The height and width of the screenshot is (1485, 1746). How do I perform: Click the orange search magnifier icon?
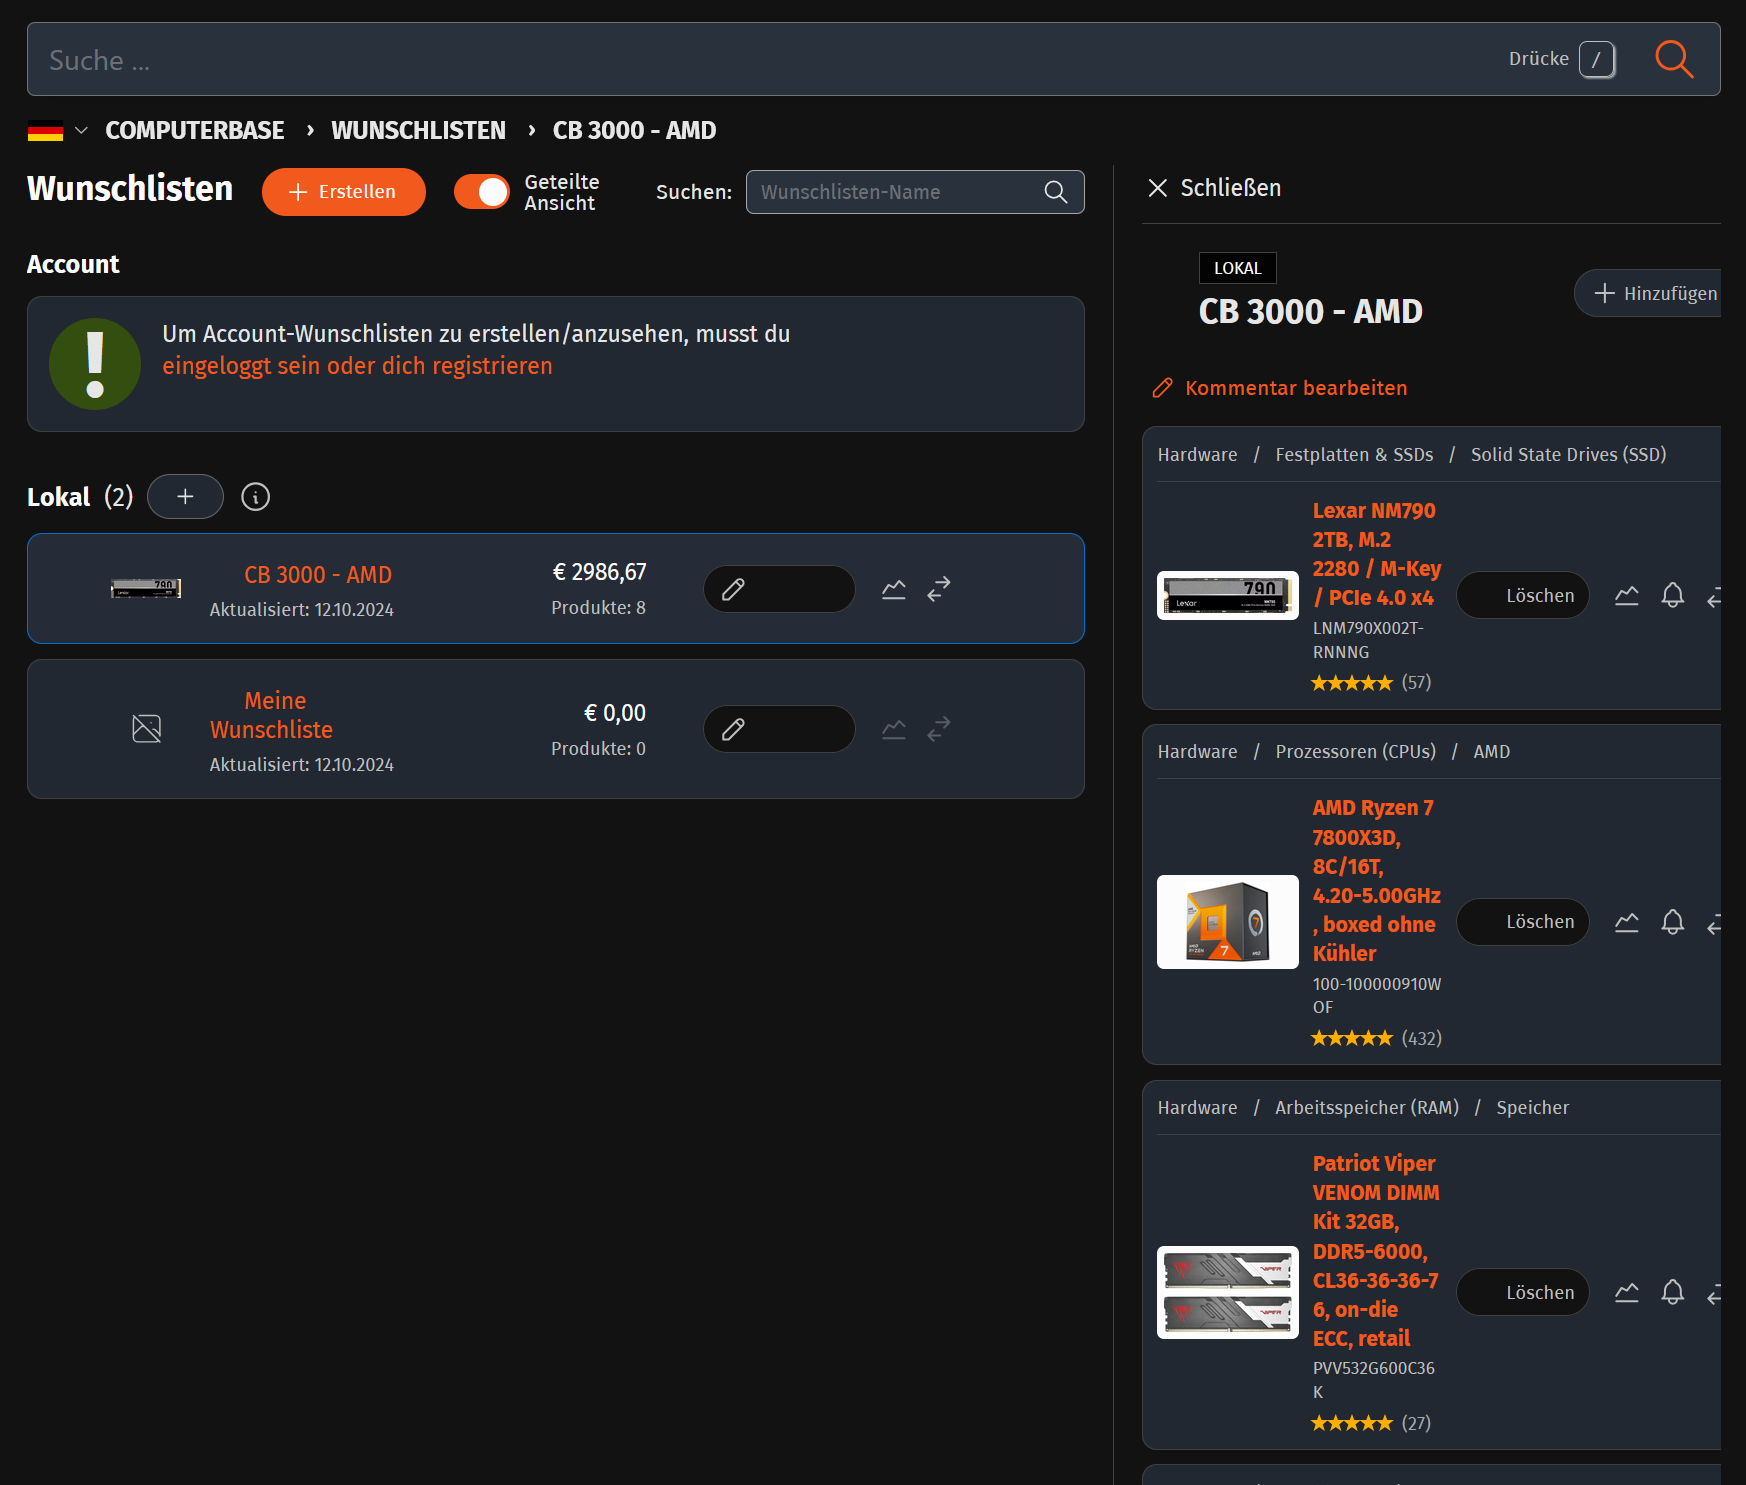(x=1673, y=59)
